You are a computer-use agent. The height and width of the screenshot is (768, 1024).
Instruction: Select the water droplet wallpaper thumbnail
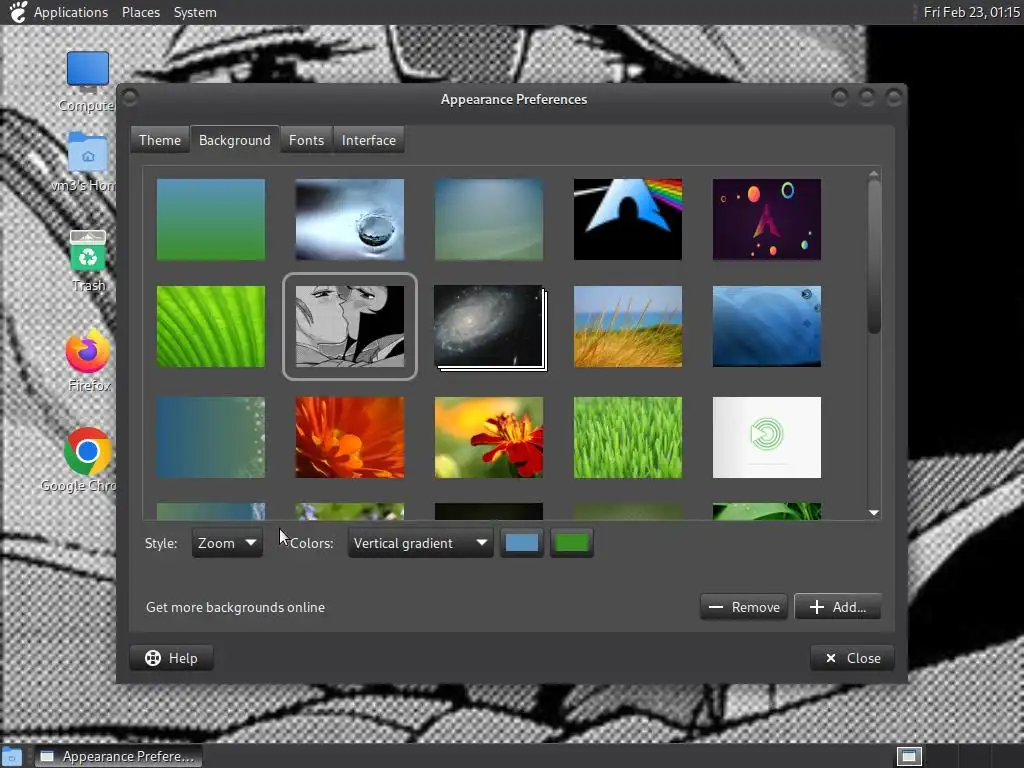click(x=350, y=219)
